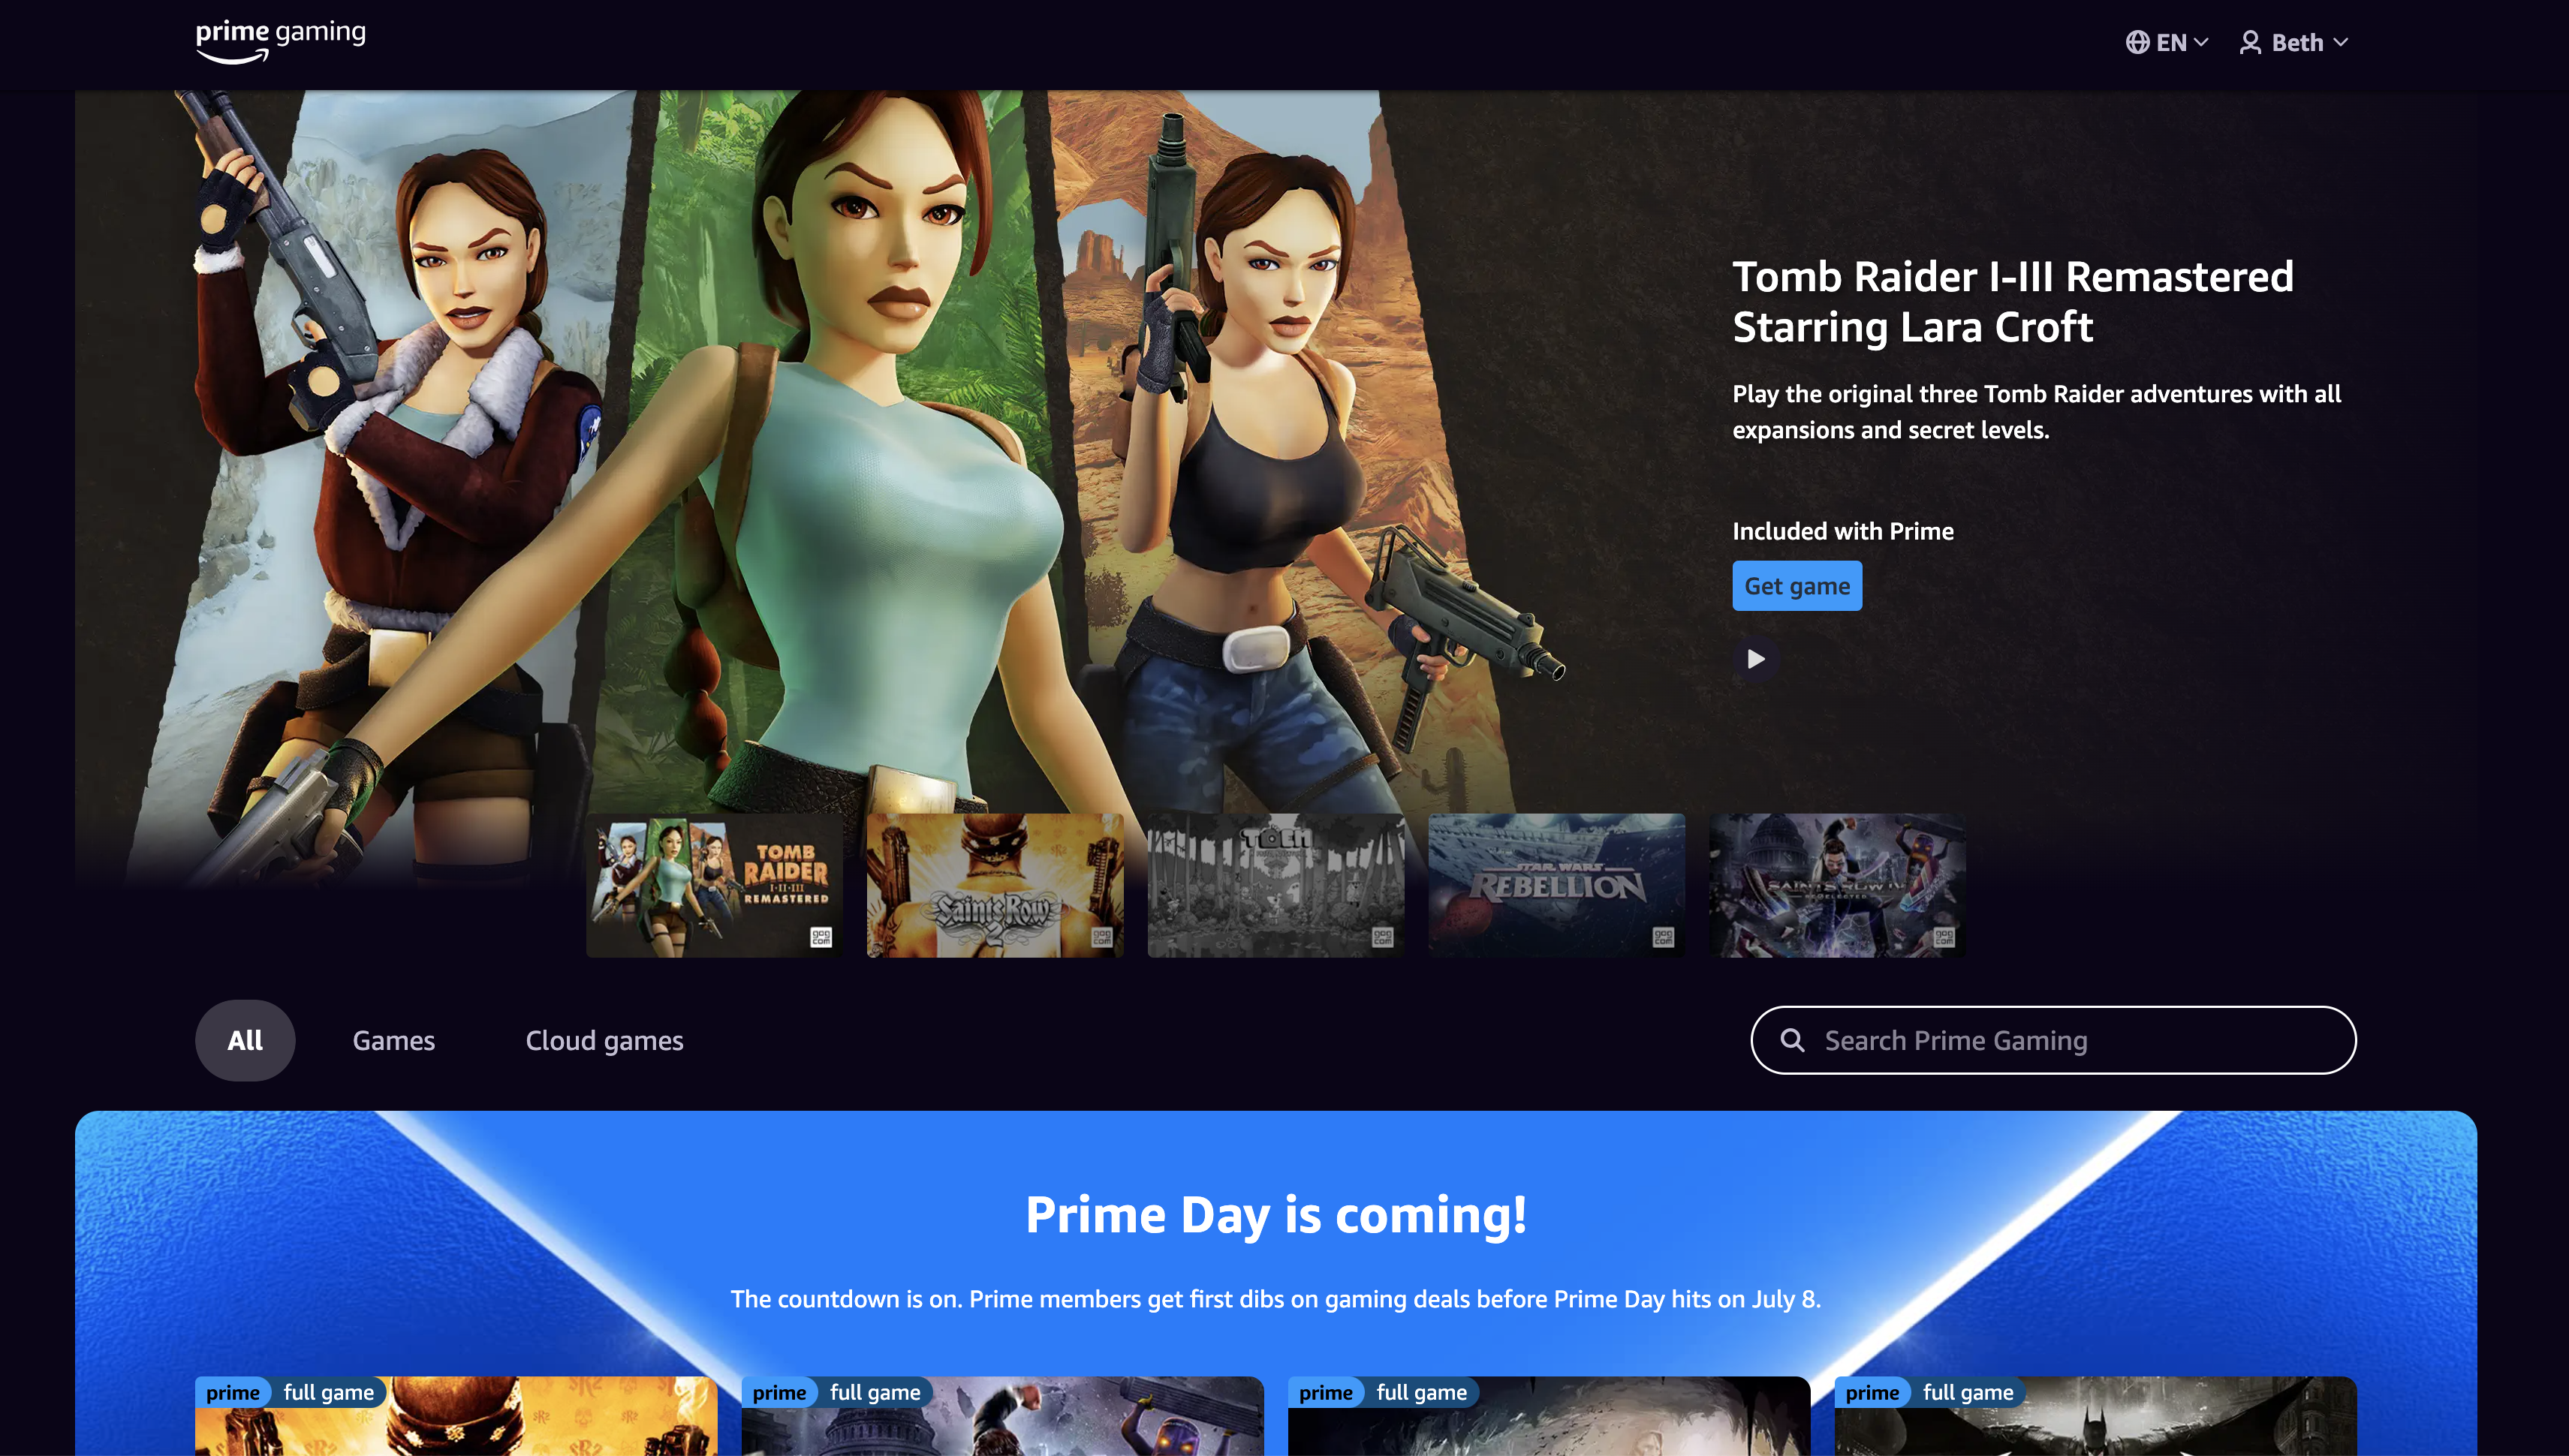Open the EN language dropdown
Image resolution: width=2569 pixels, height=1456 pixels.
click(2168, 42)
